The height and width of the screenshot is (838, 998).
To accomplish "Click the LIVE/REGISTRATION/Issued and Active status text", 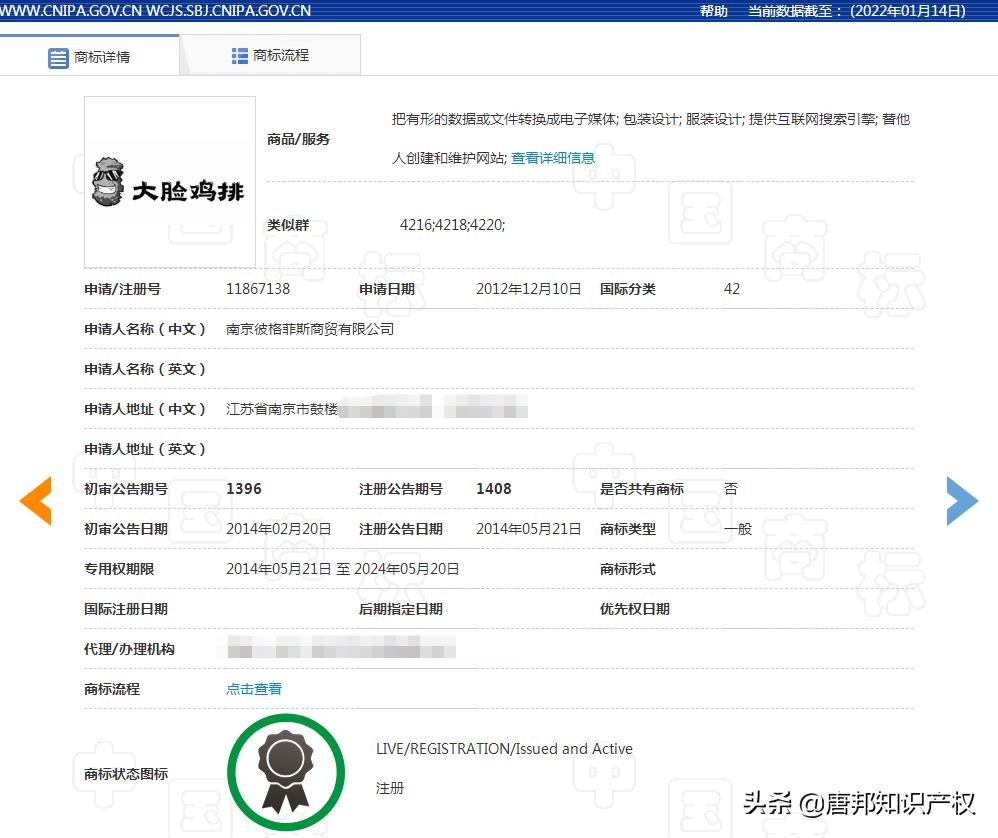I will click(504, 749).
